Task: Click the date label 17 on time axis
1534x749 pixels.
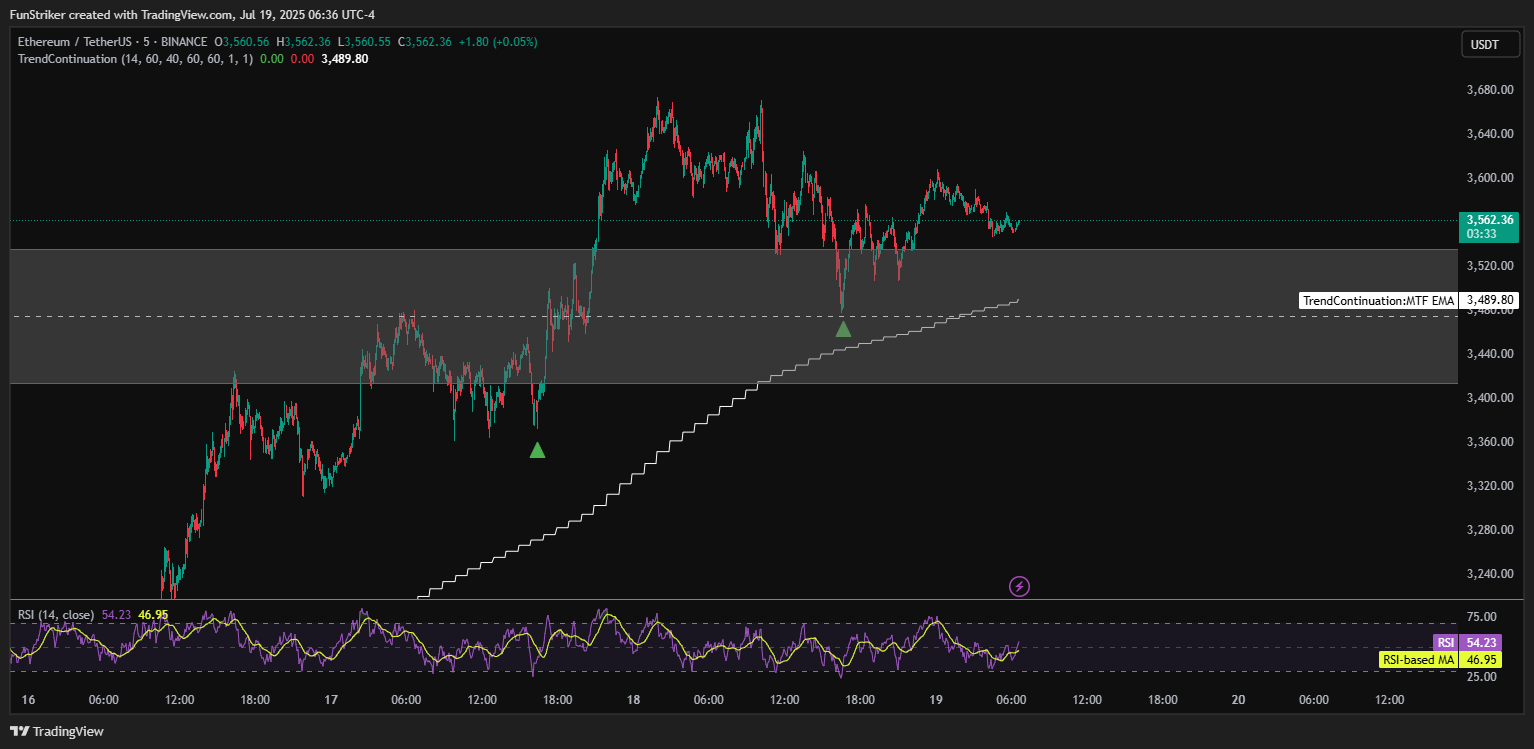Action: tap(330, 700)
